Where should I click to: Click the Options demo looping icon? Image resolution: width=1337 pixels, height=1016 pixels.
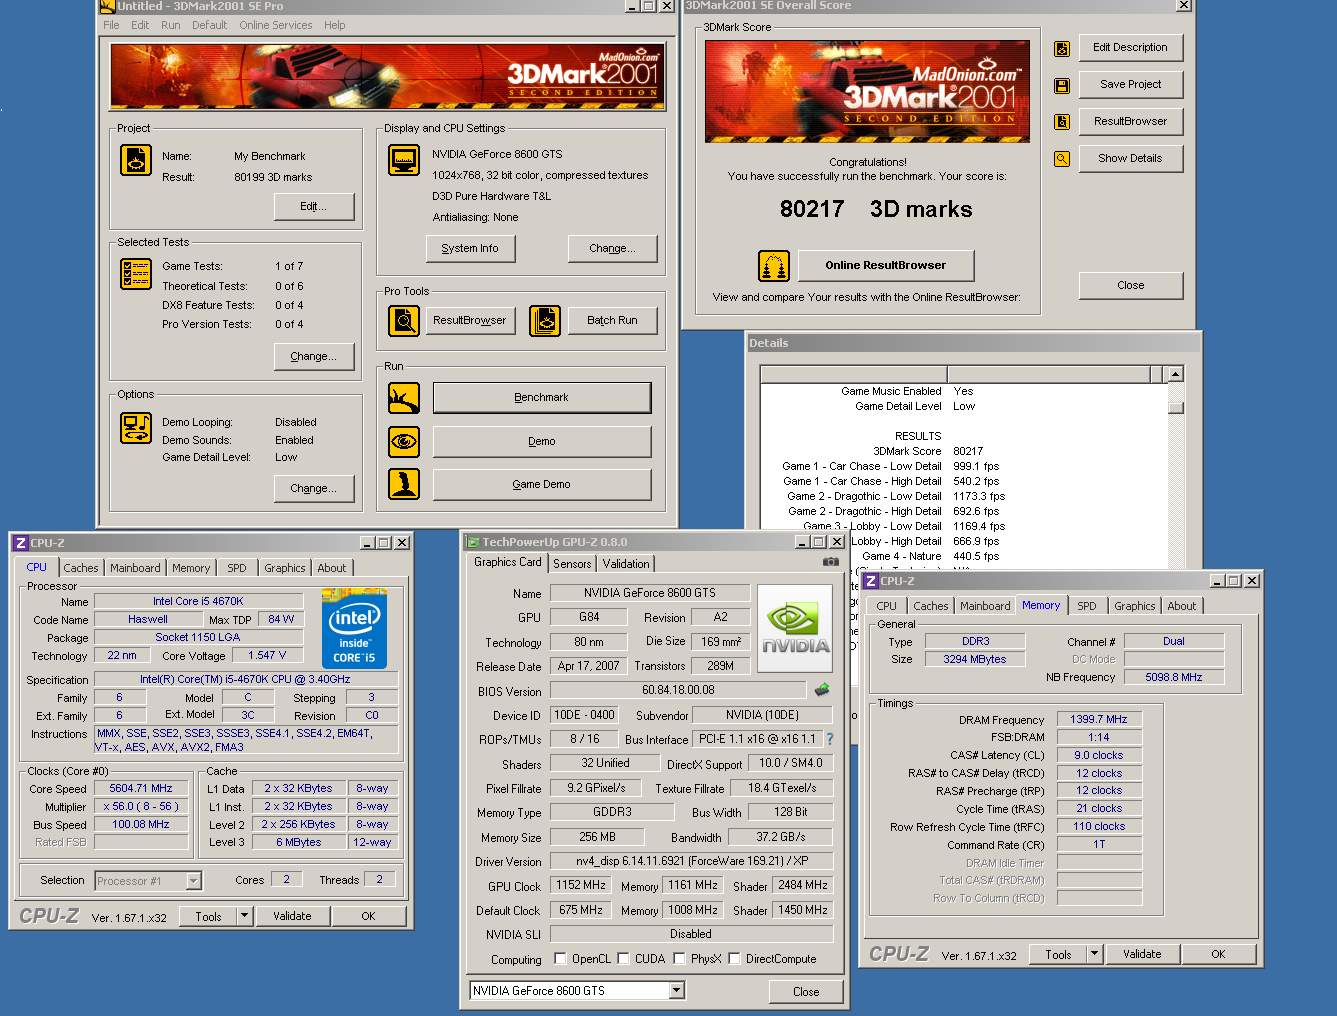tap(135, 427)
